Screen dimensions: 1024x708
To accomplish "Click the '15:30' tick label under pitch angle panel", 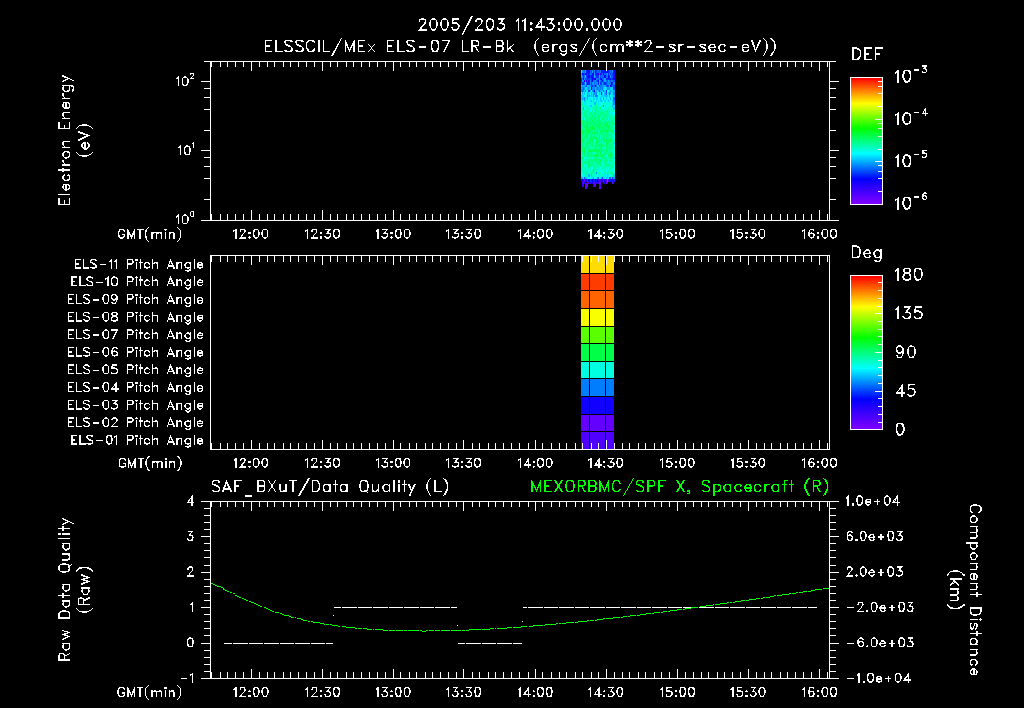I will [747, 464].
